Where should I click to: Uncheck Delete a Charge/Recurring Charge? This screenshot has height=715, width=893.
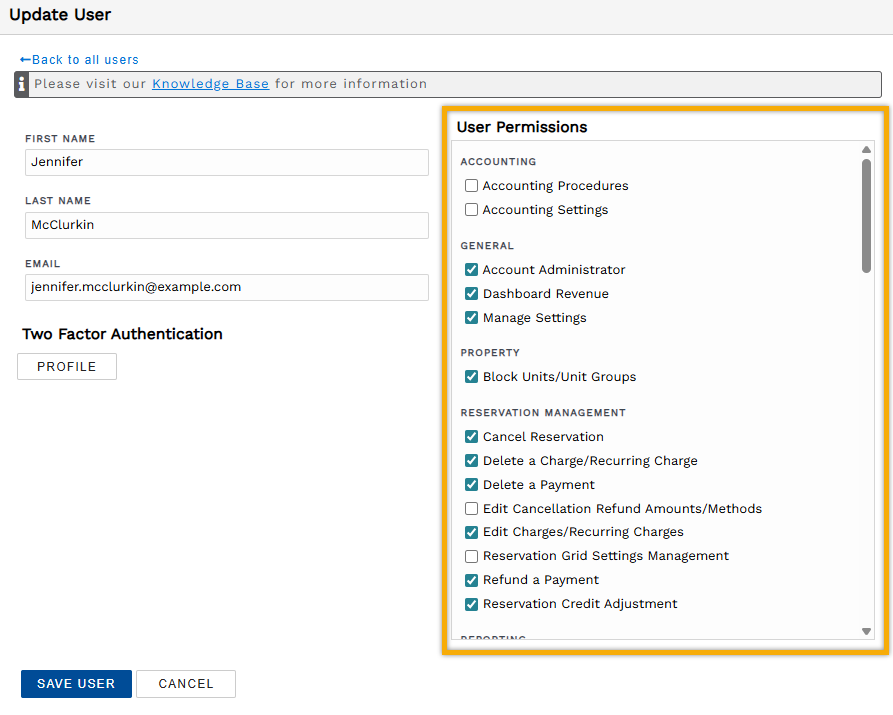click(471, 460)
